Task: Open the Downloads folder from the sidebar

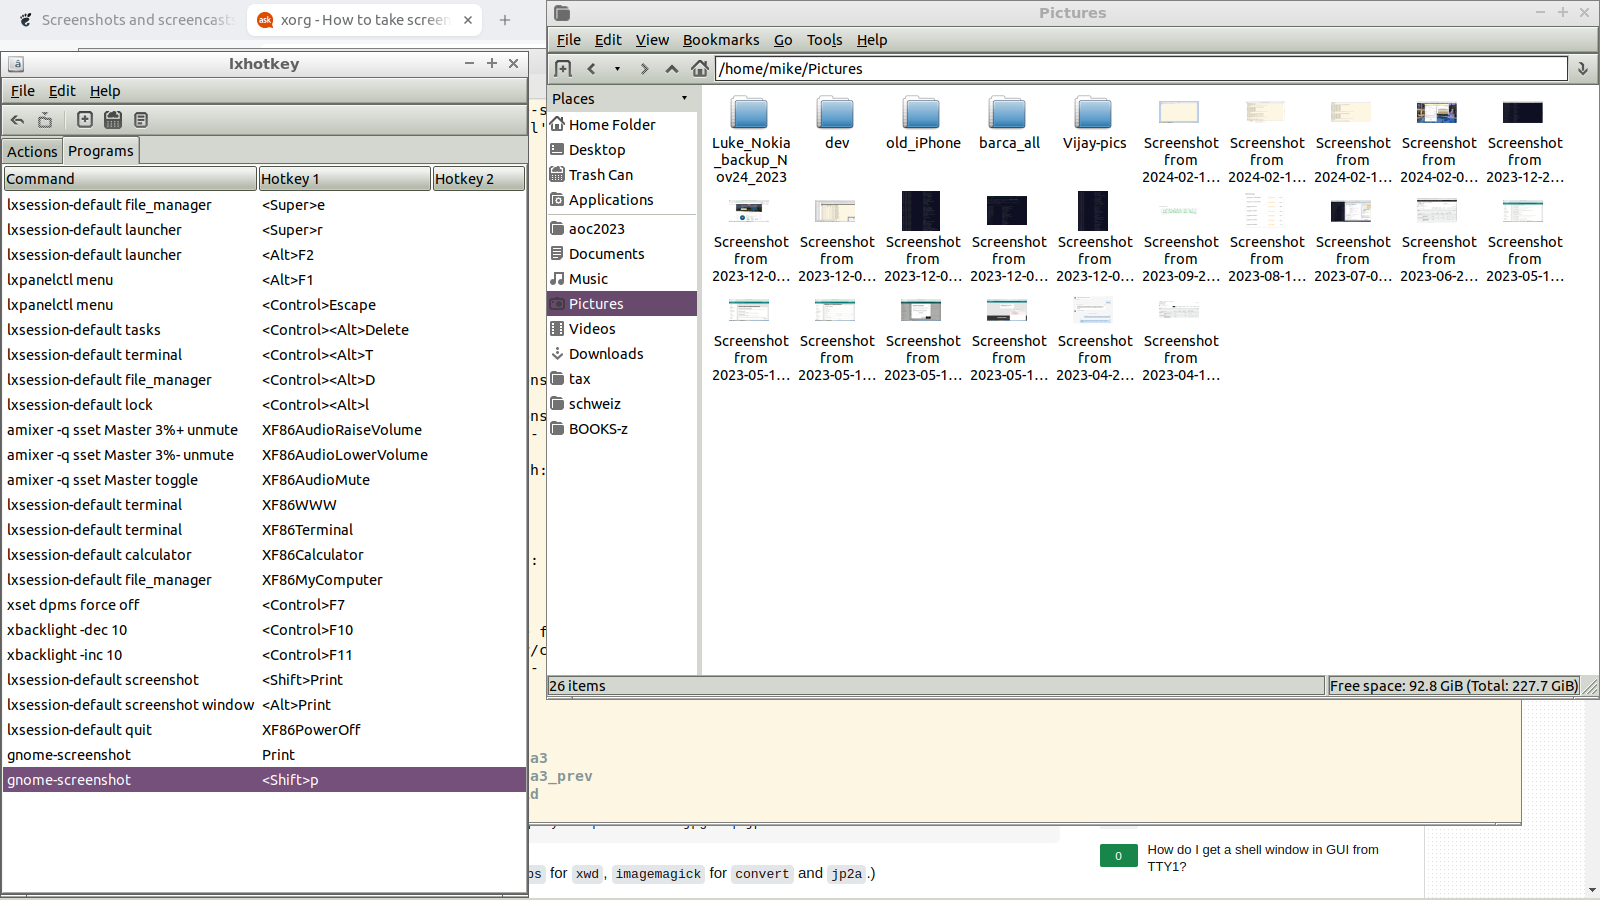Action: [x=607, y=353]
